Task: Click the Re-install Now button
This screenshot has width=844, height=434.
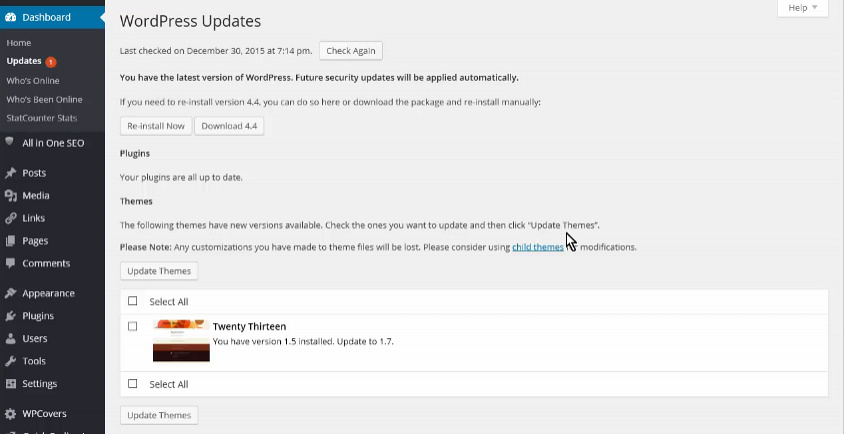Action: (156, 126)
